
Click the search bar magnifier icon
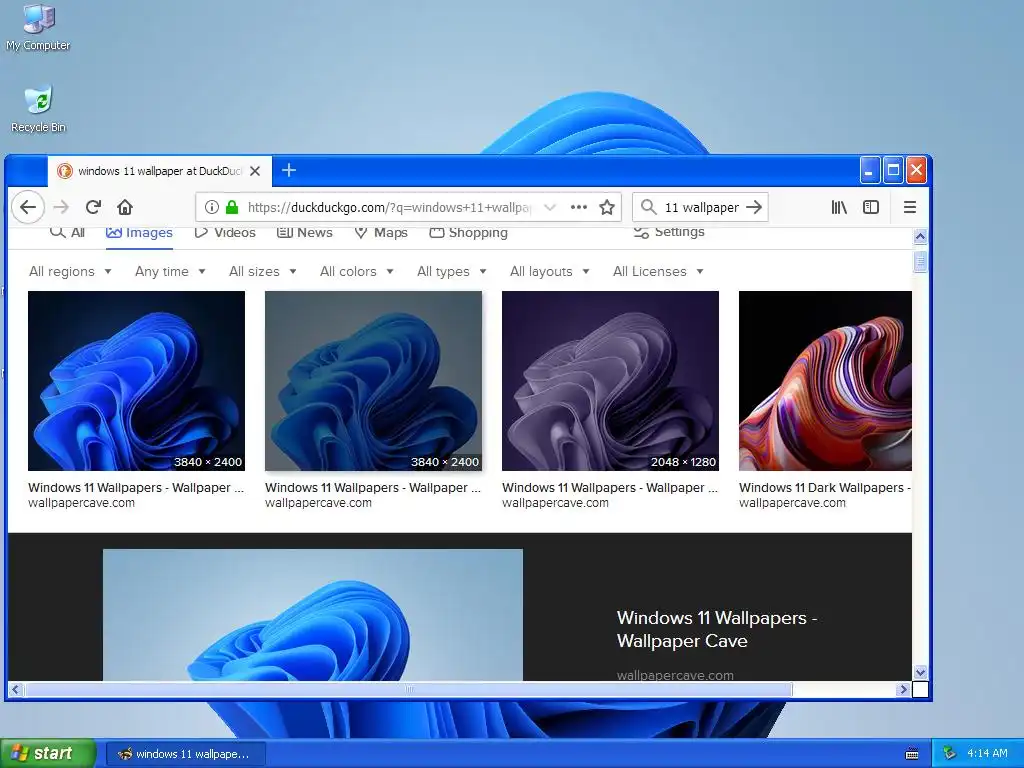point(648,208)
